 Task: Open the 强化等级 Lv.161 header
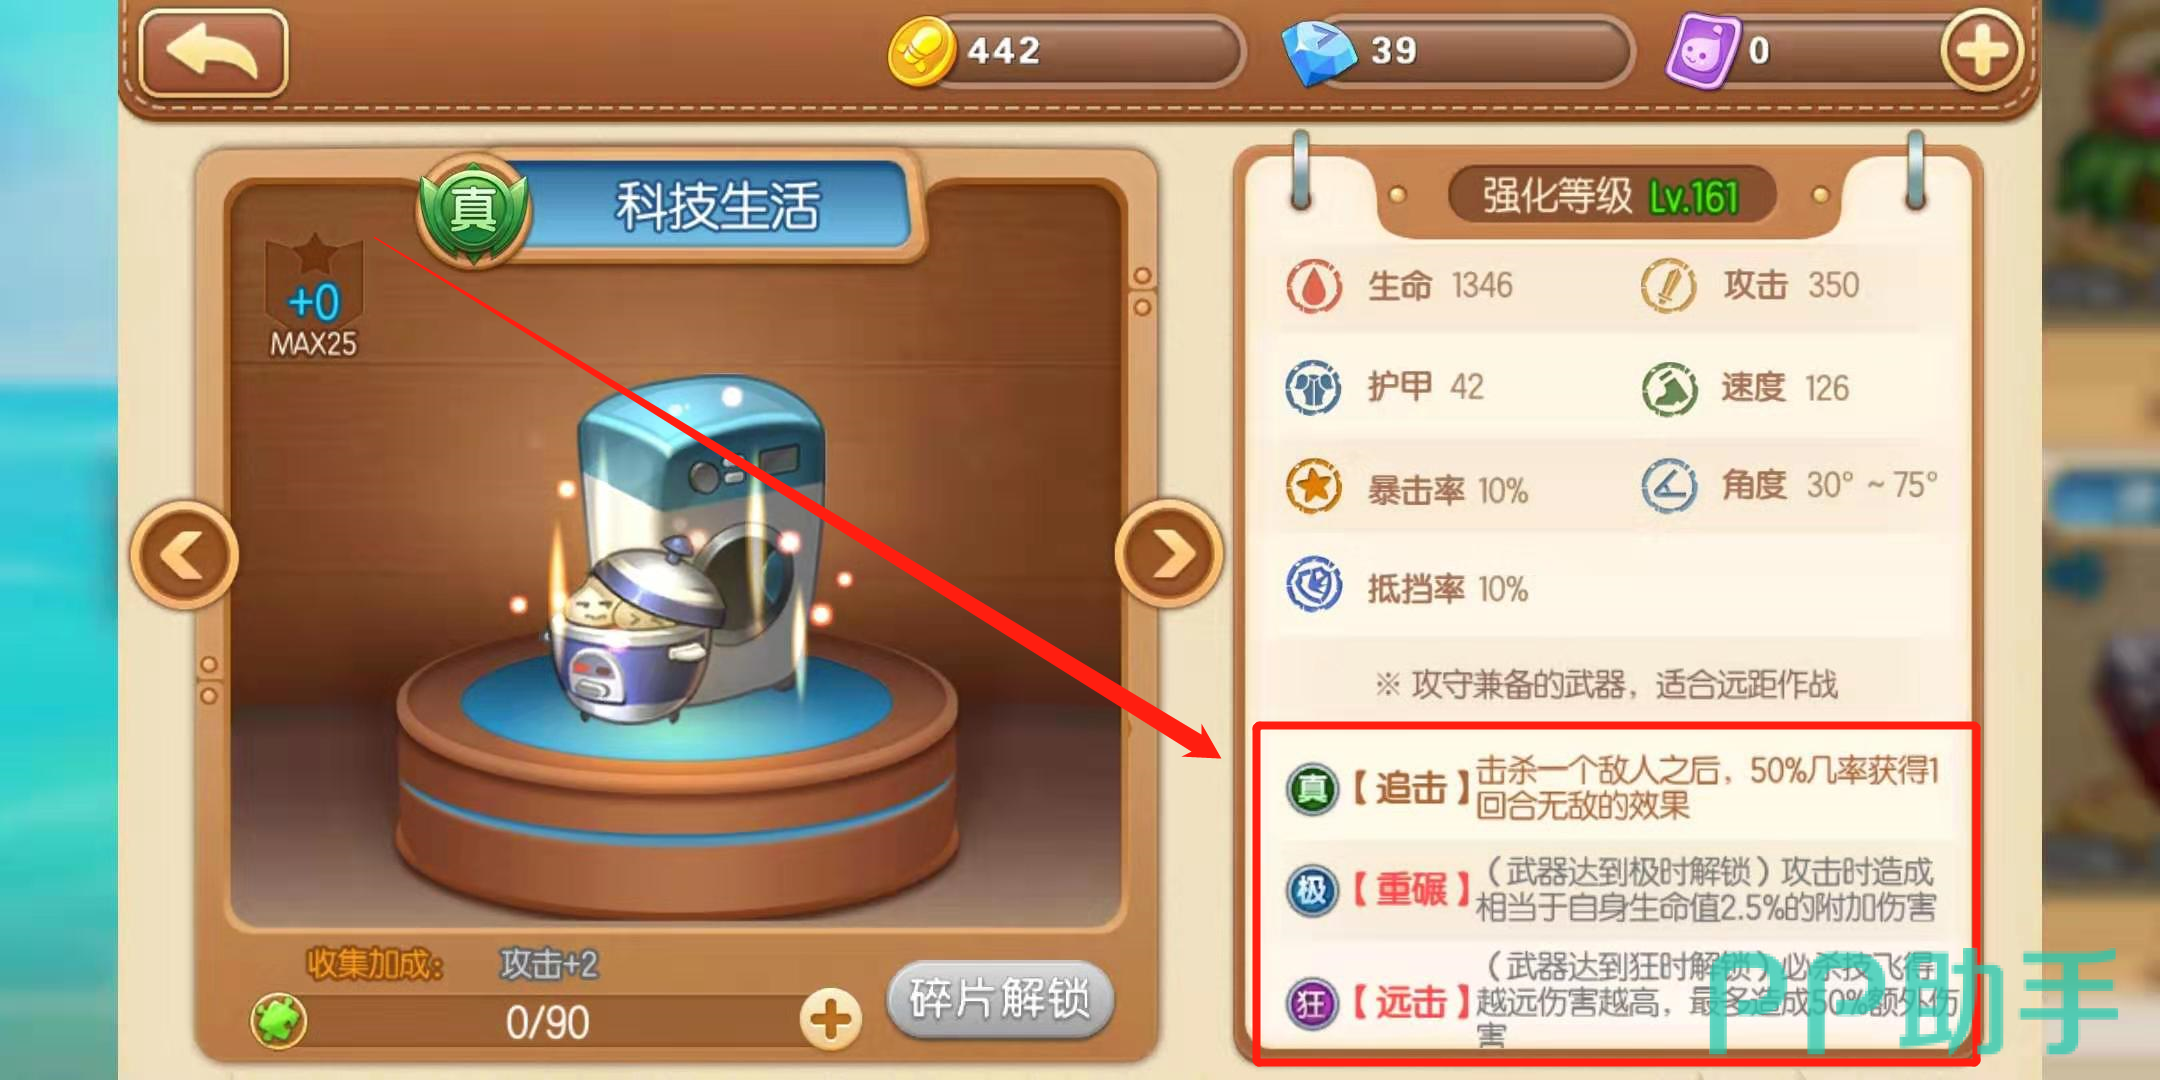point(1611,195)
